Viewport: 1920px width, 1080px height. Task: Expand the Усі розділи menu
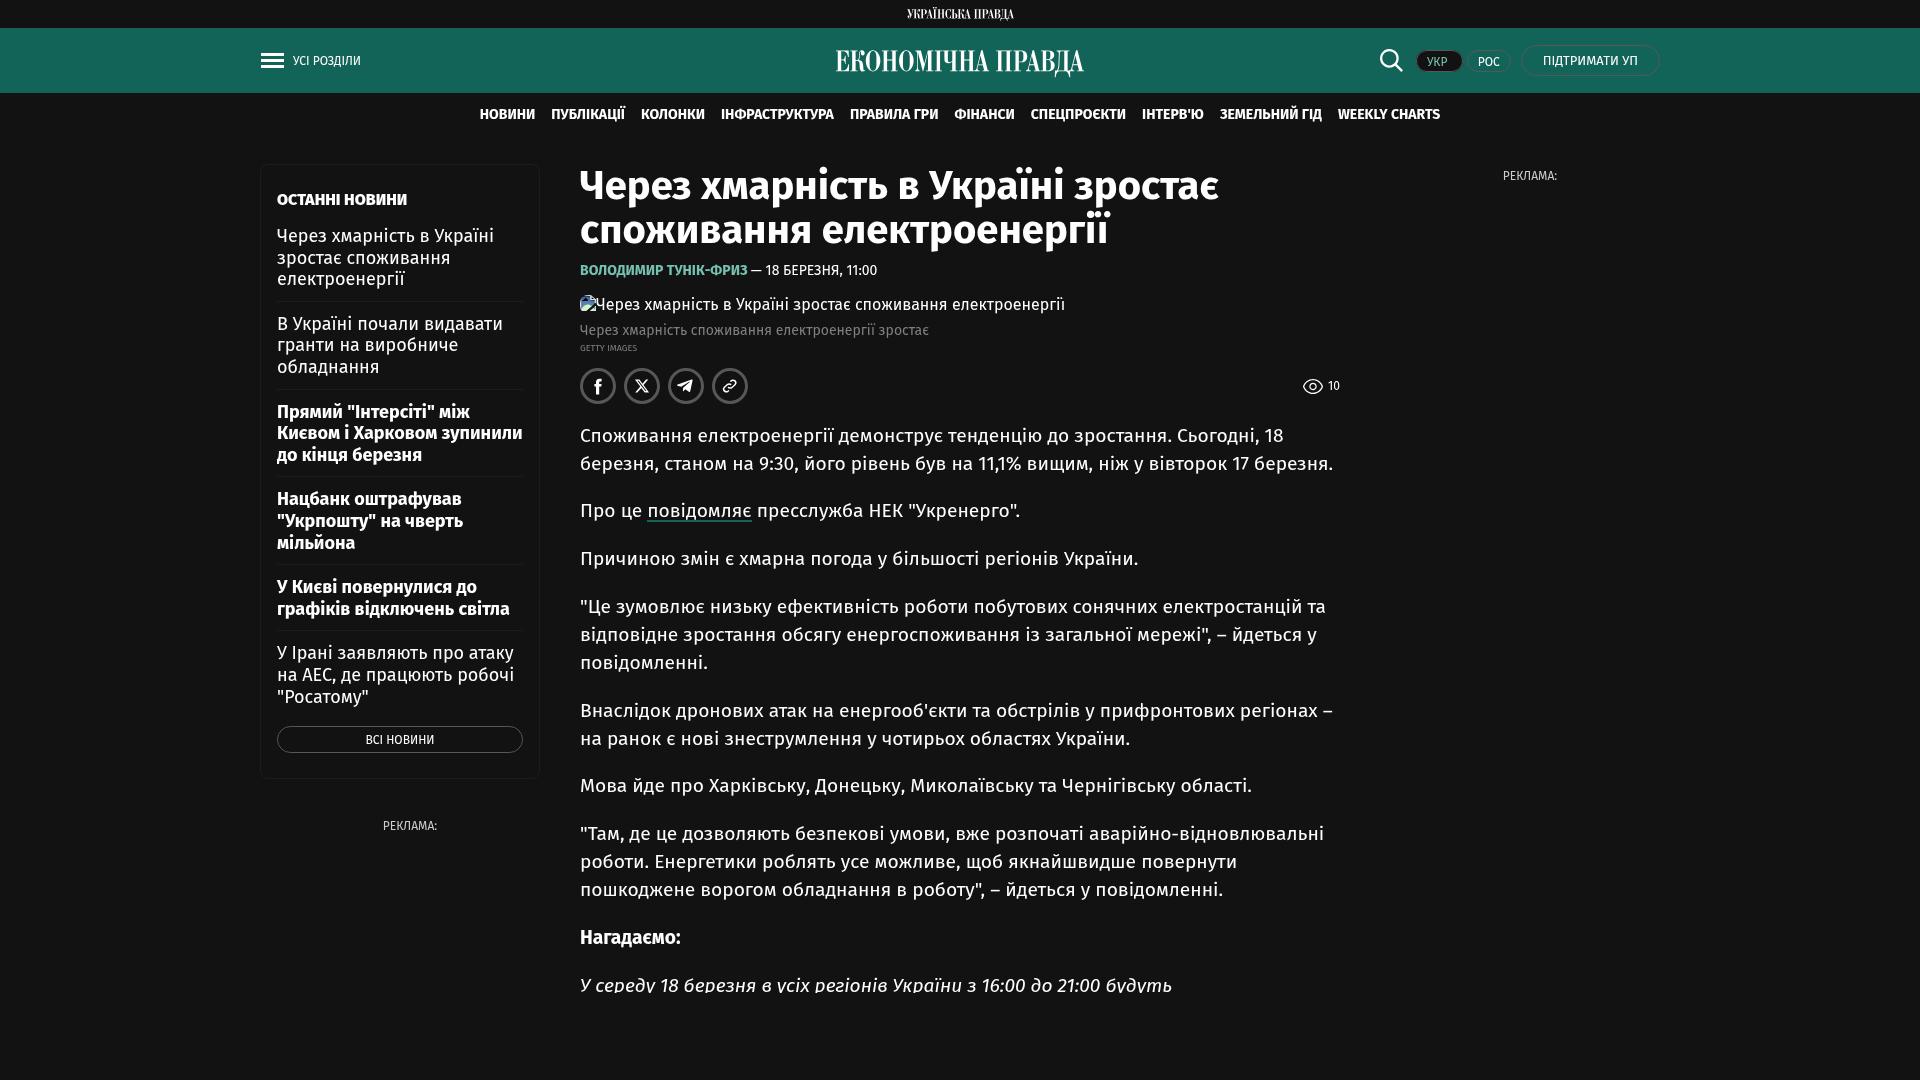click(326, 61)
